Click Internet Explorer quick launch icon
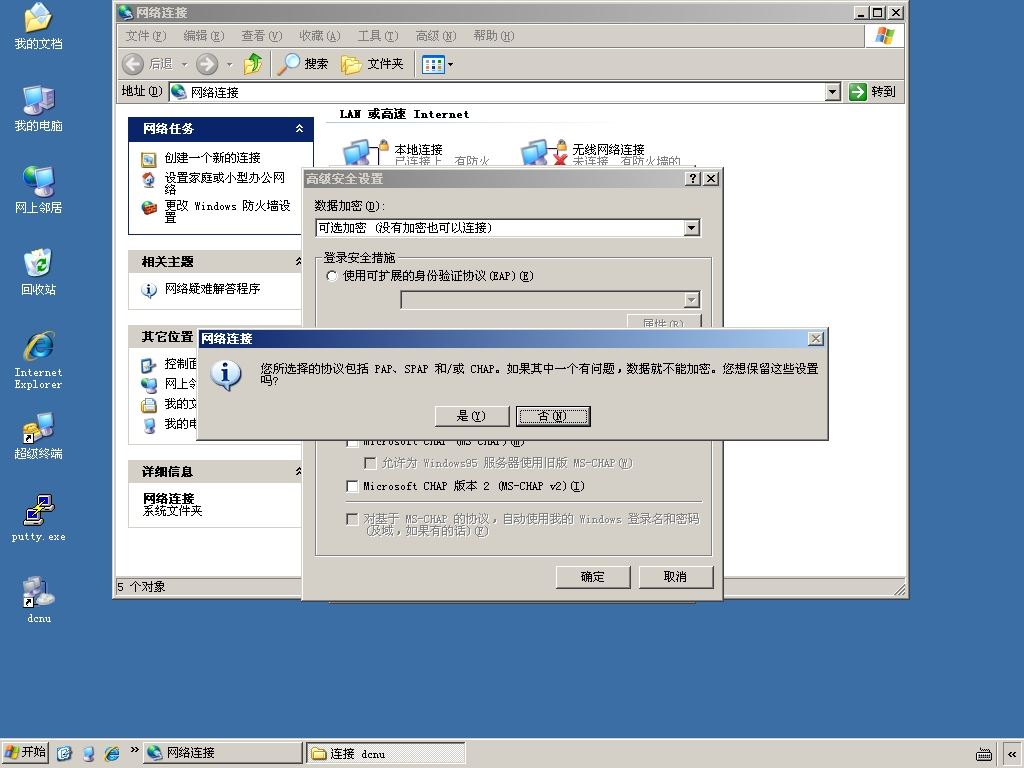The image size is (1024, 768). click(x=112, y=754)
